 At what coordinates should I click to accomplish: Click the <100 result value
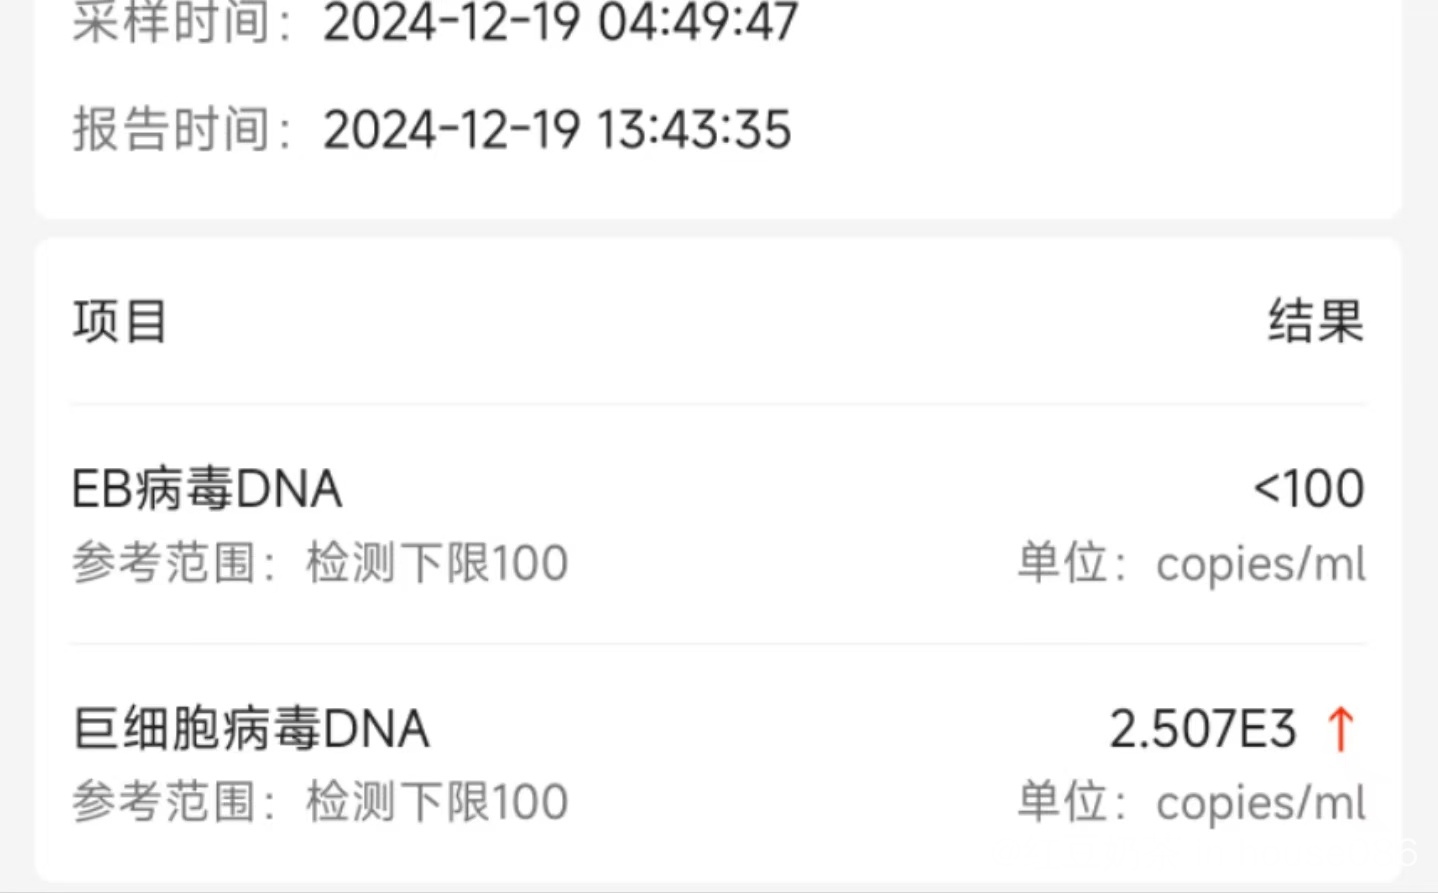[1308, 489]
